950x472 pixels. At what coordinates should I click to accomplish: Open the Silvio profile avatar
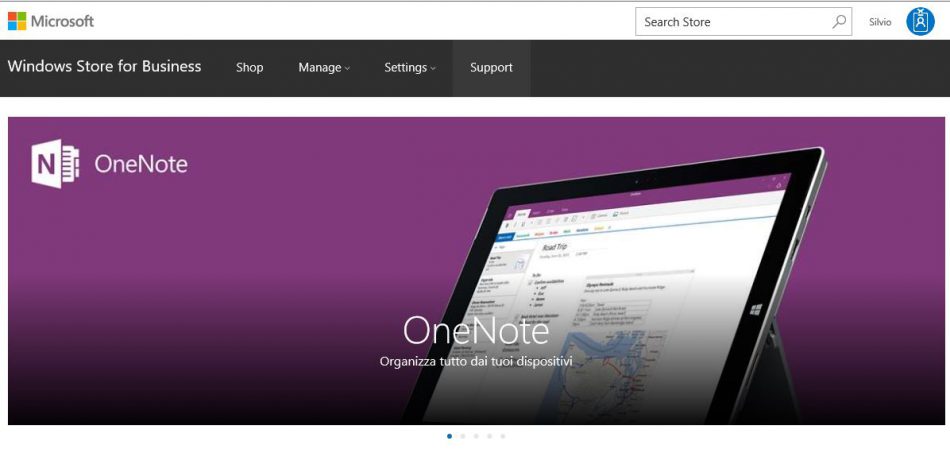920,22
